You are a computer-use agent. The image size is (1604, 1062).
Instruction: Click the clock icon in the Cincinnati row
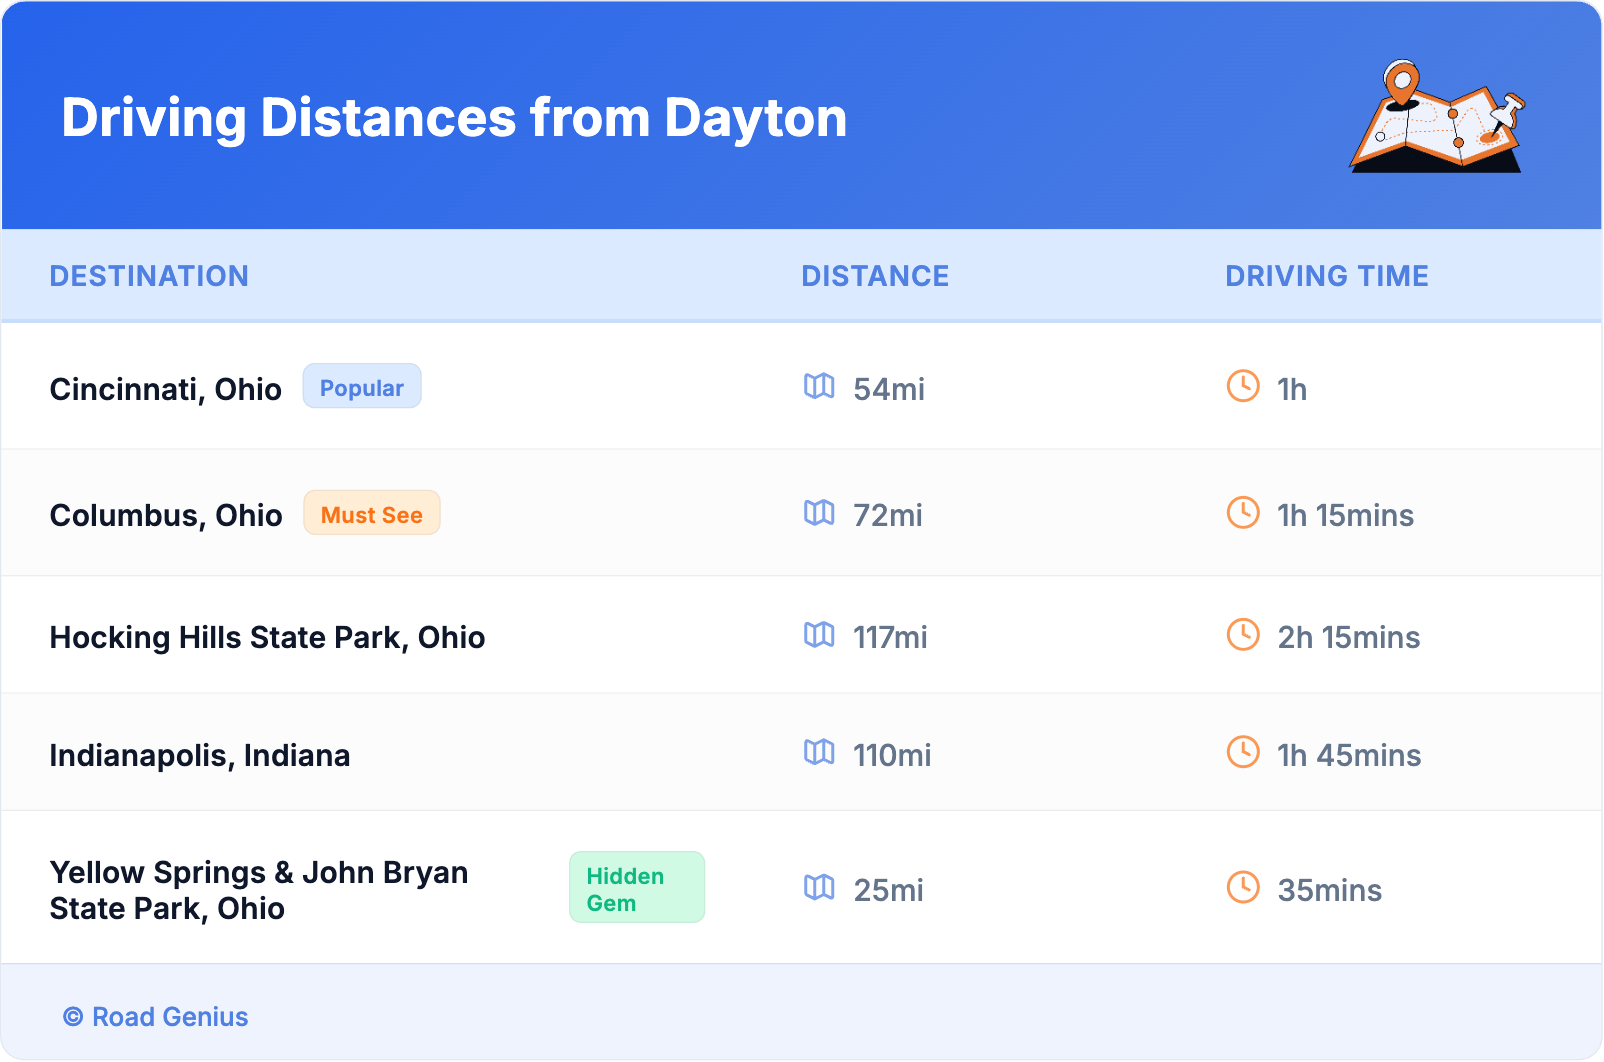pos(1243,386)
